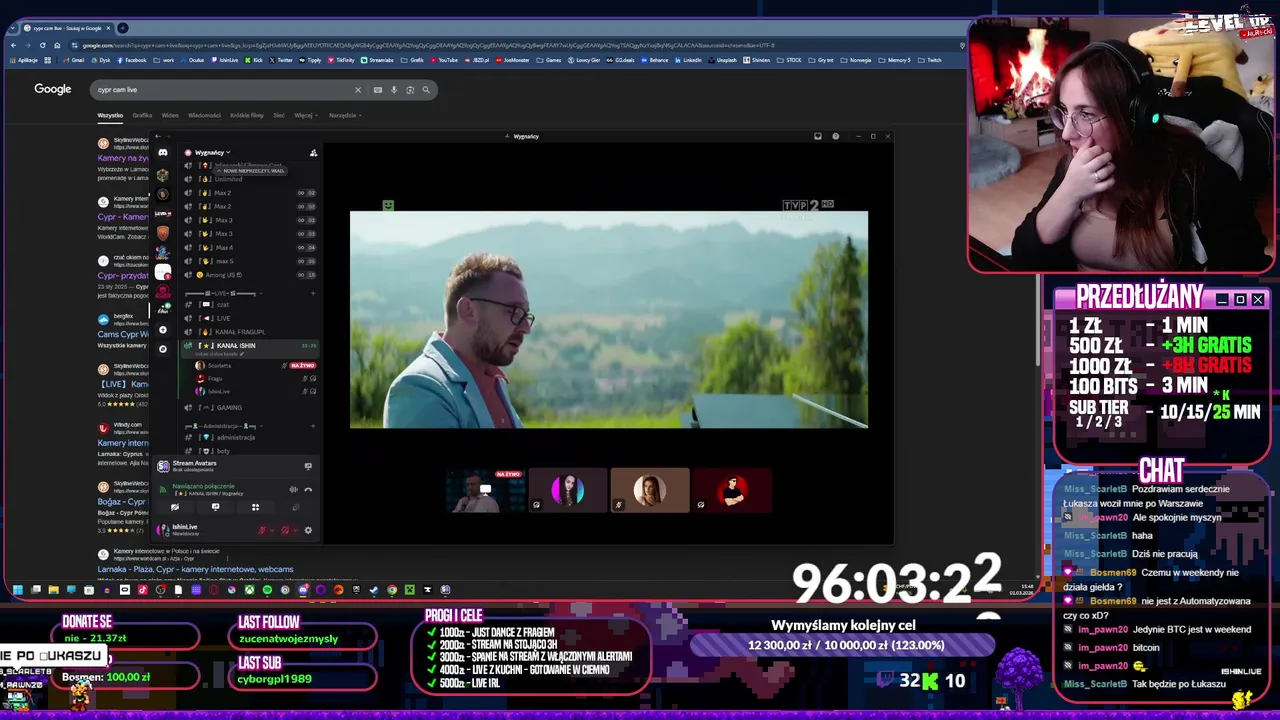The image size is (1280, 720).
Task: Go to Chrome home page icon
Action: (57, 45)
